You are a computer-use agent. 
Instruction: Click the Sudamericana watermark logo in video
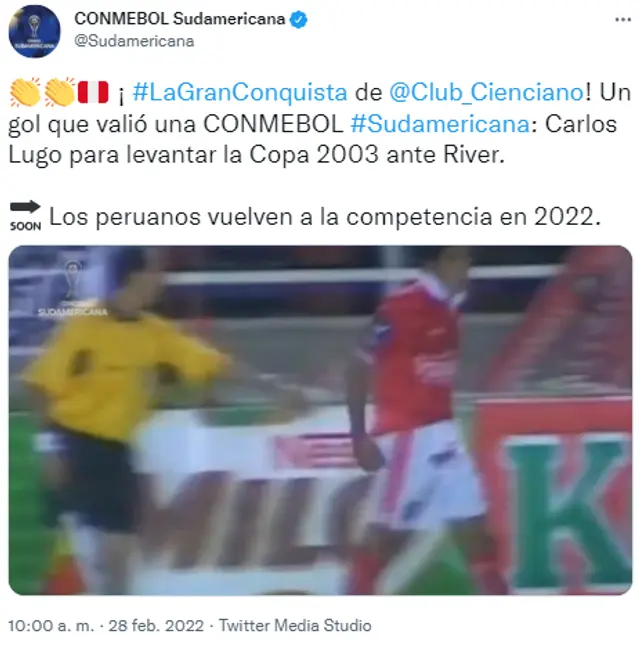coord(73,289)
